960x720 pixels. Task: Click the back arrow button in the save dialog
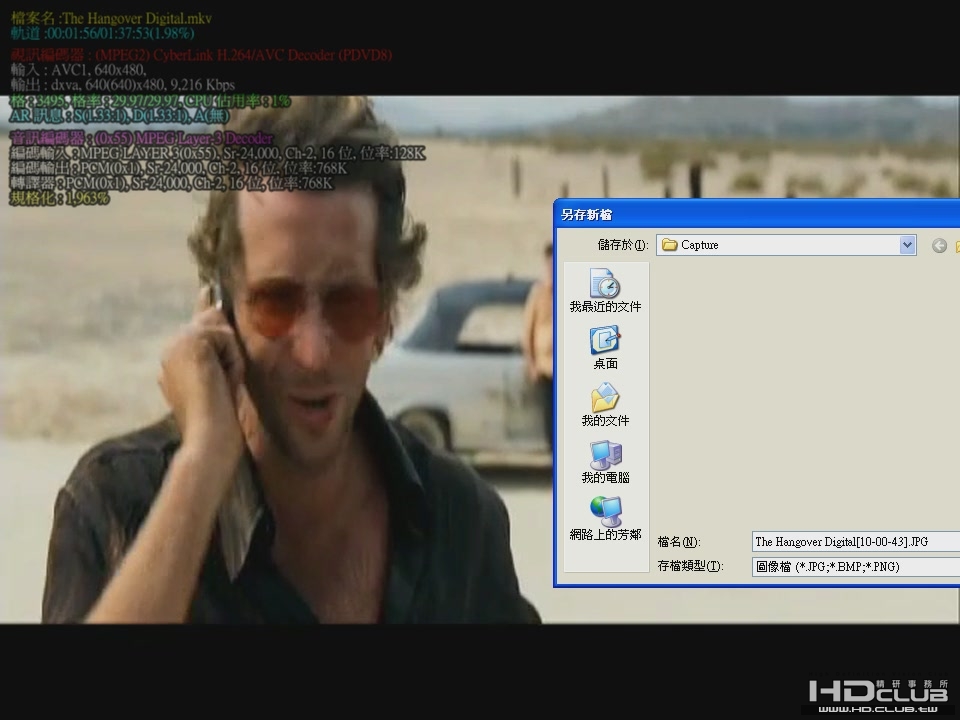(x=939, y=246)
